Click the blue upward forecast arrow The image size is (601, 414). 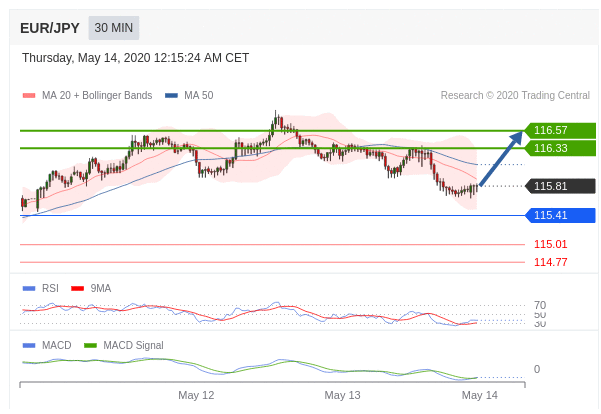(x=501, y=158)
